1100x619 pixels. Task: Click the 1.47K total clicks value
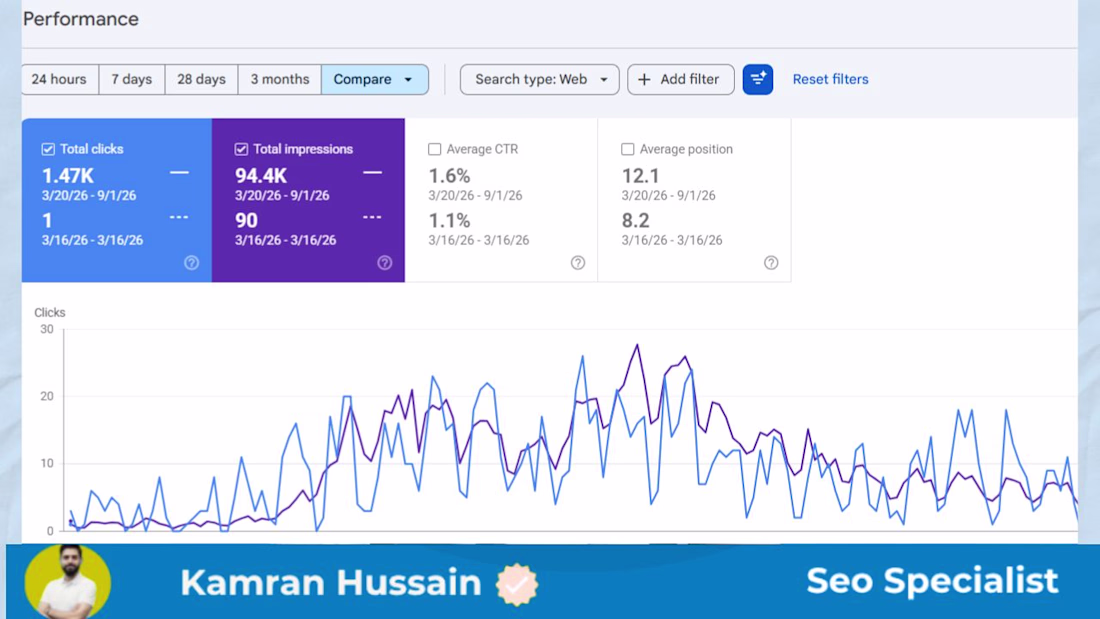pyautogui.click(x=67, y=175)
